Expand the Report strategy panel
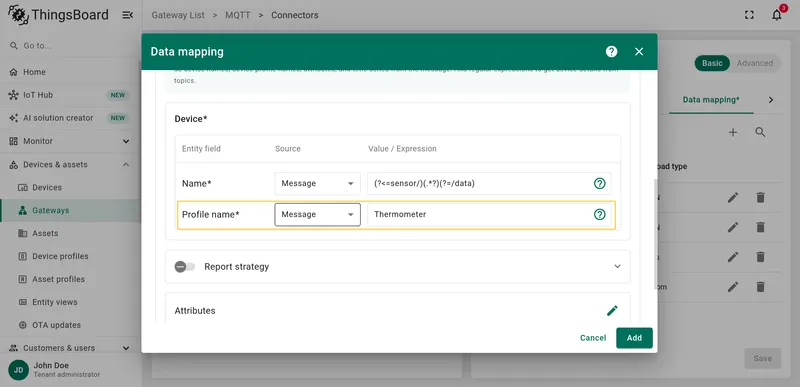 [617, 267]
